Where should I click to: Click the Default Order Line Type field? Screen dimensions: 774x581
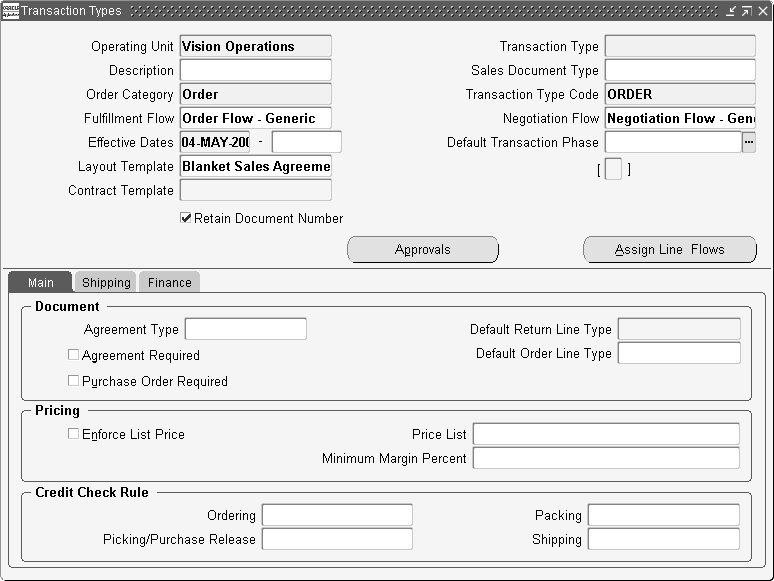[679, 353]
